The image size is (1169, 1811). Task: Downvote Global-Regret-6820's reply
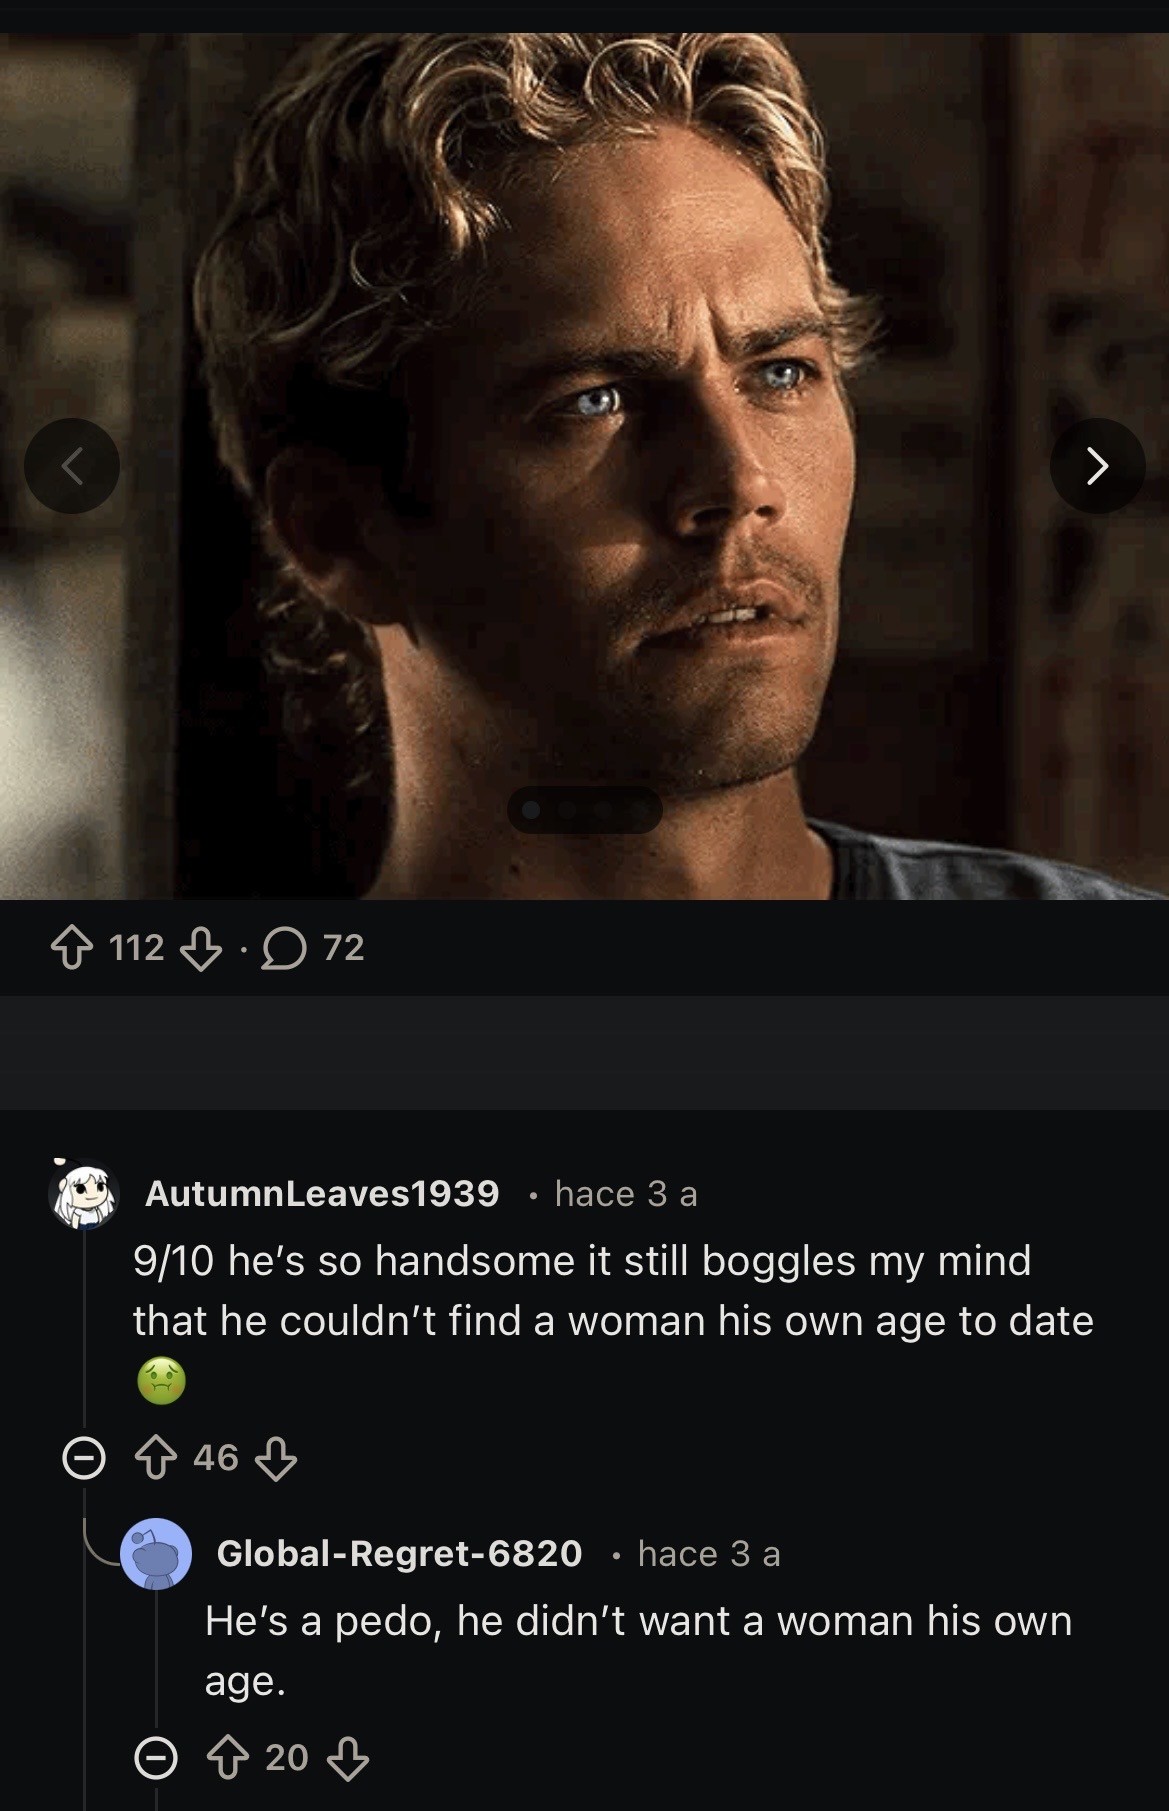(348, 1759)
